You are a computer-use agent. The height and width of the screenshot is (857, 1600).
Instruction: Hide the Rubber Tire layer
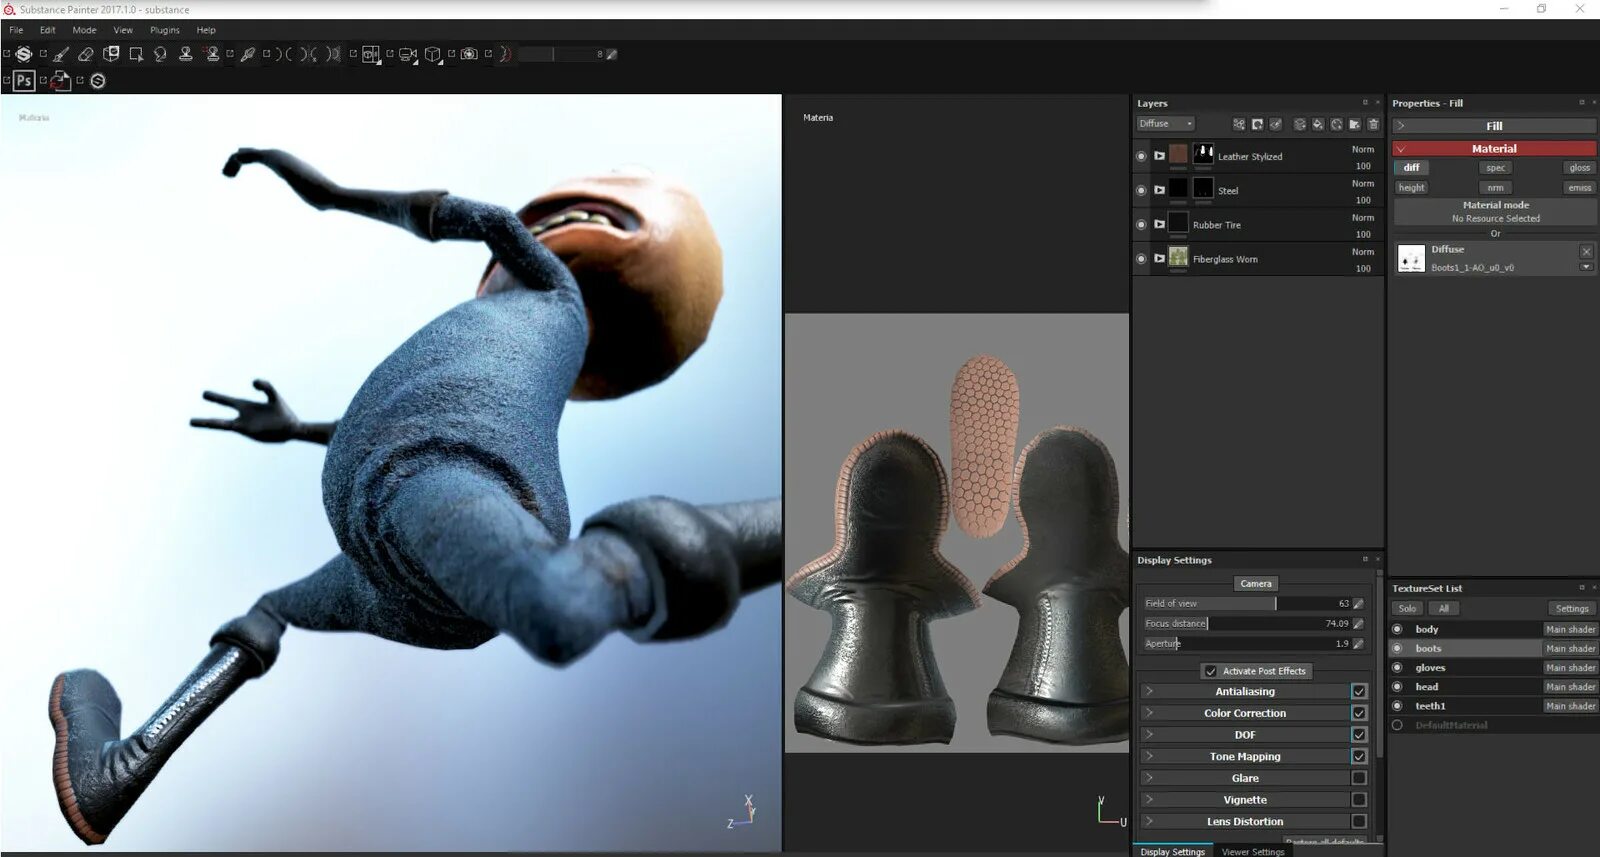point(1141,224)
